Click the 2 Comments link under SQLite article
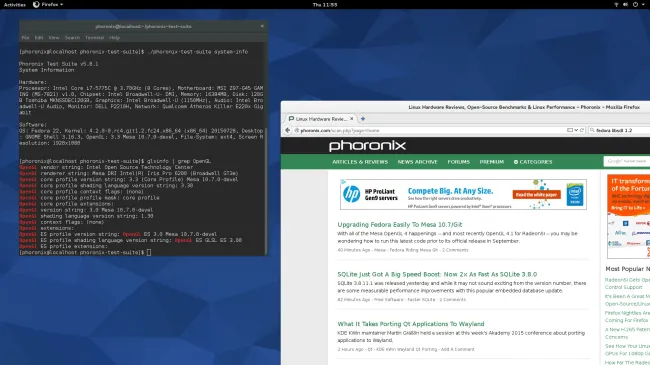The image size is (650, 365). point(452,299)
